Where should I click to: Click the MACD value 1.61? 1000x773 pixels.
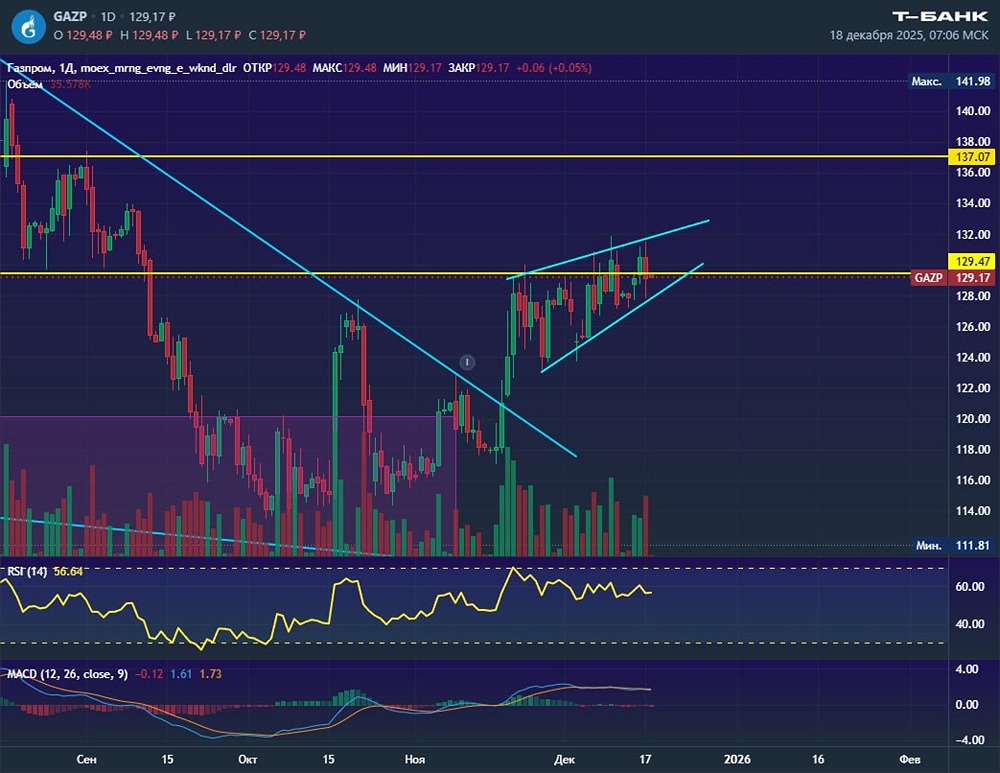click(181, 674)
